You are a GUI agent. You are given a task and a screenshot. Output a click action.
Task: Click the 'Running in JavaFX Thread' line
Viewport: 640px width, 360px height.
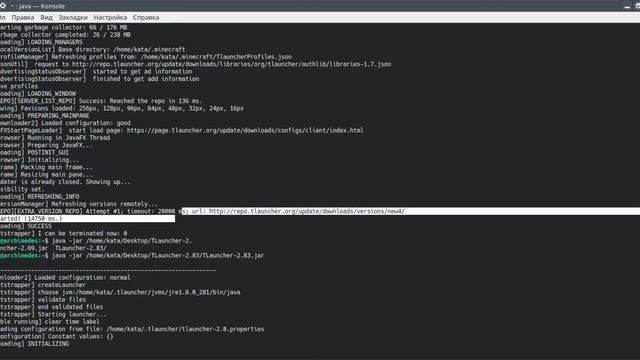coord(55,138)
